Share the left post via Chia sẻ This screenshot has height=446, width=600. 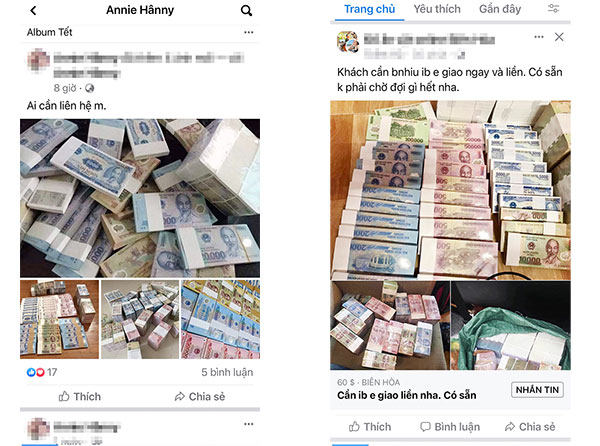pos(199,397)
